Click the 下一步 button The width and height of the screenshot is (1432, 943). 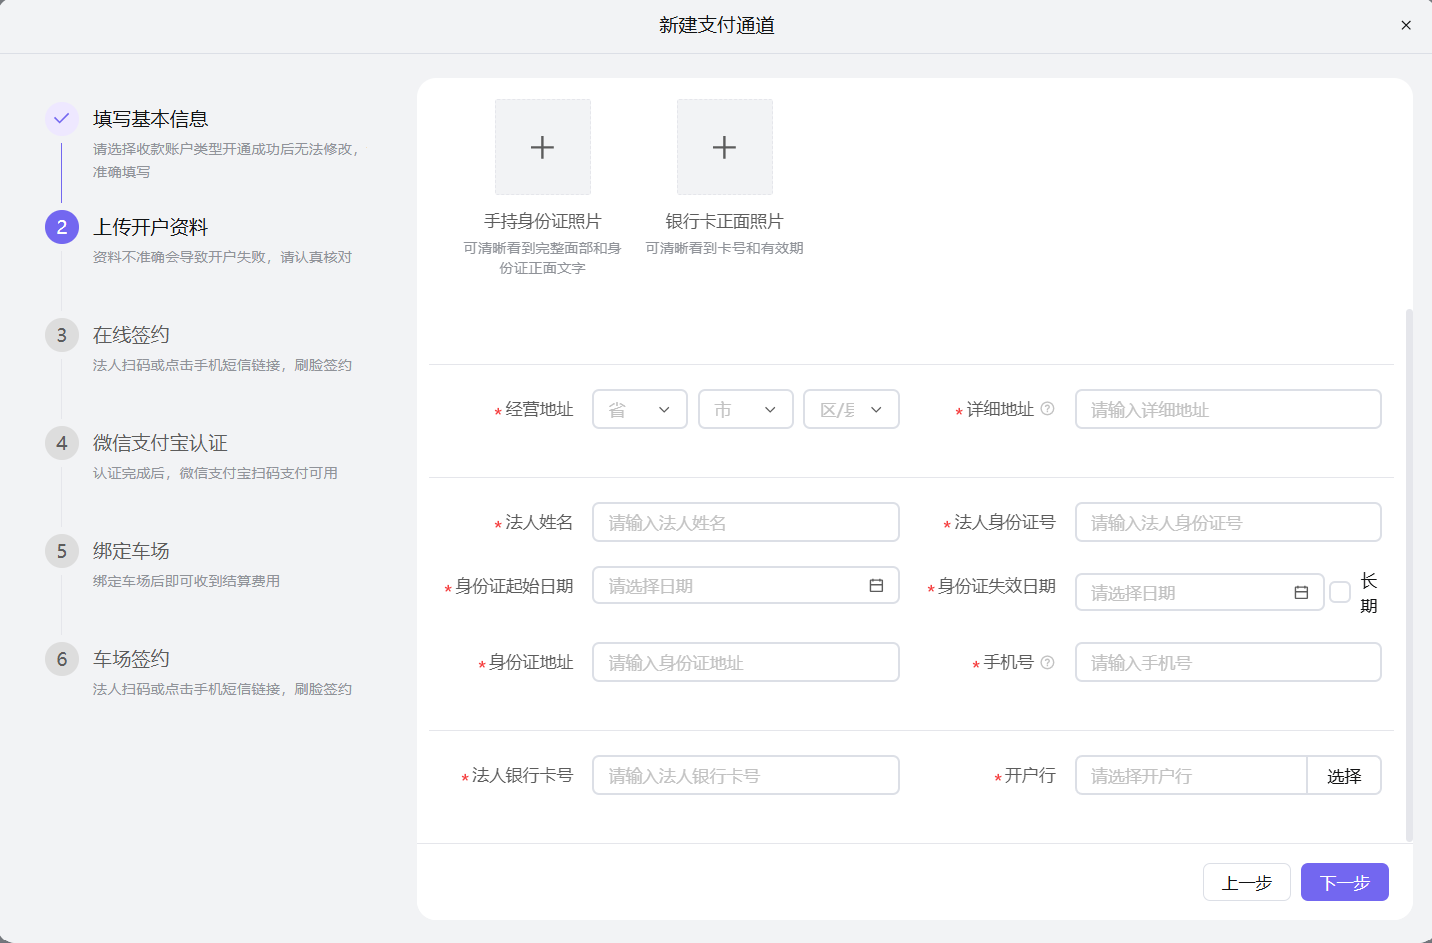[1344, 882]
